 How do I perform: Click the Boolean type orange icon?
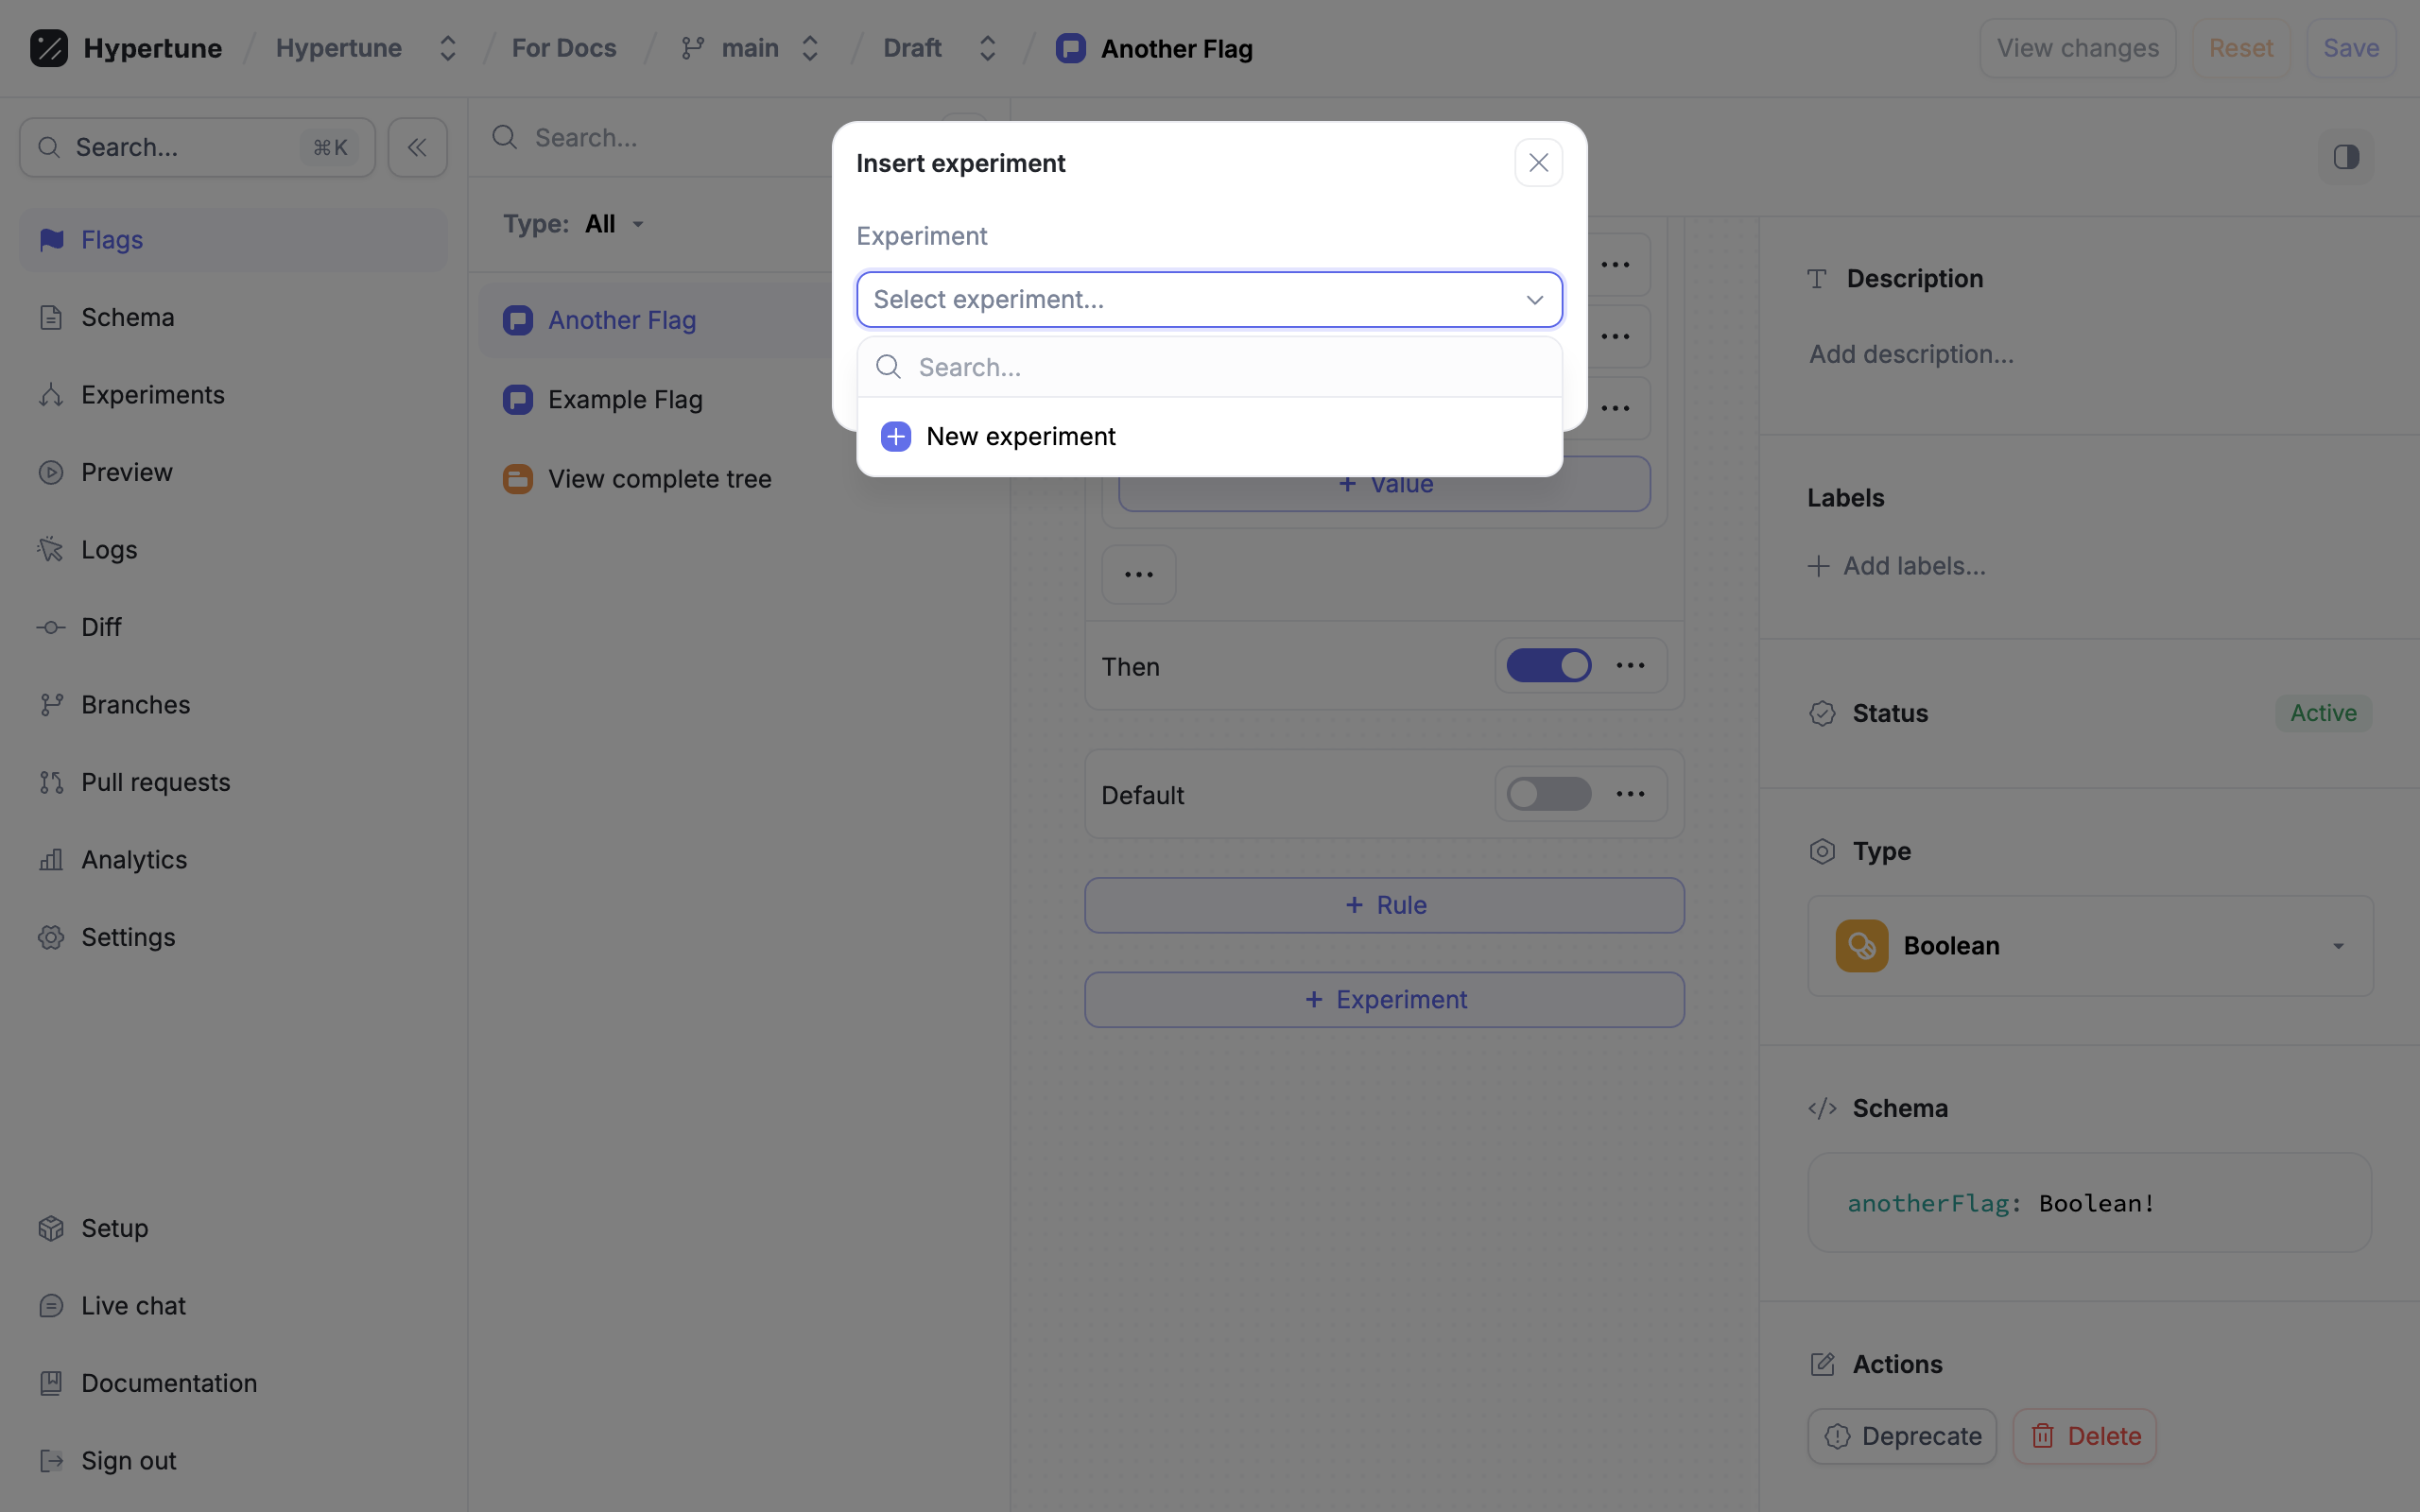1861,946
